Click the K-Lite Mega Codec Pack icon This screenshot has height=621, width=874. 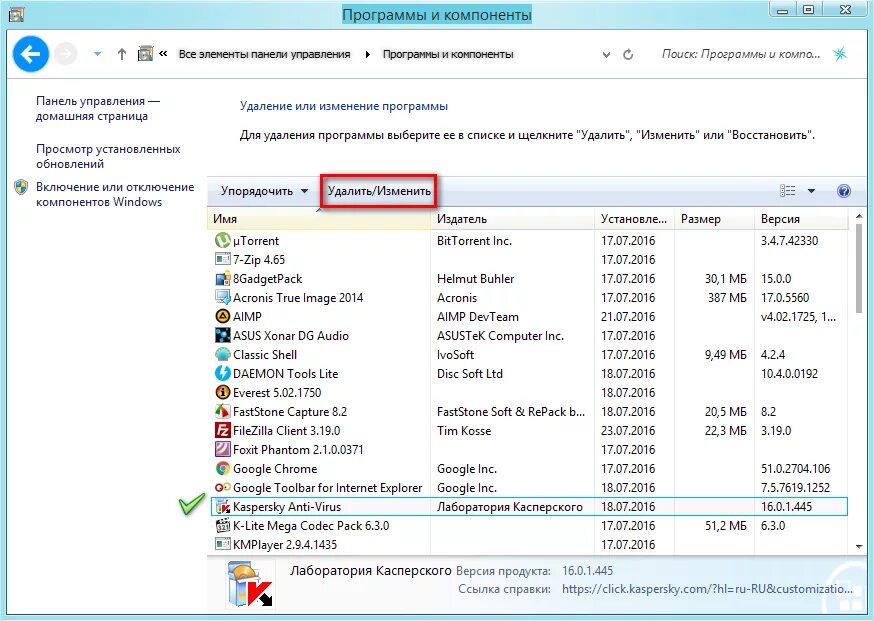coord(222,525)
